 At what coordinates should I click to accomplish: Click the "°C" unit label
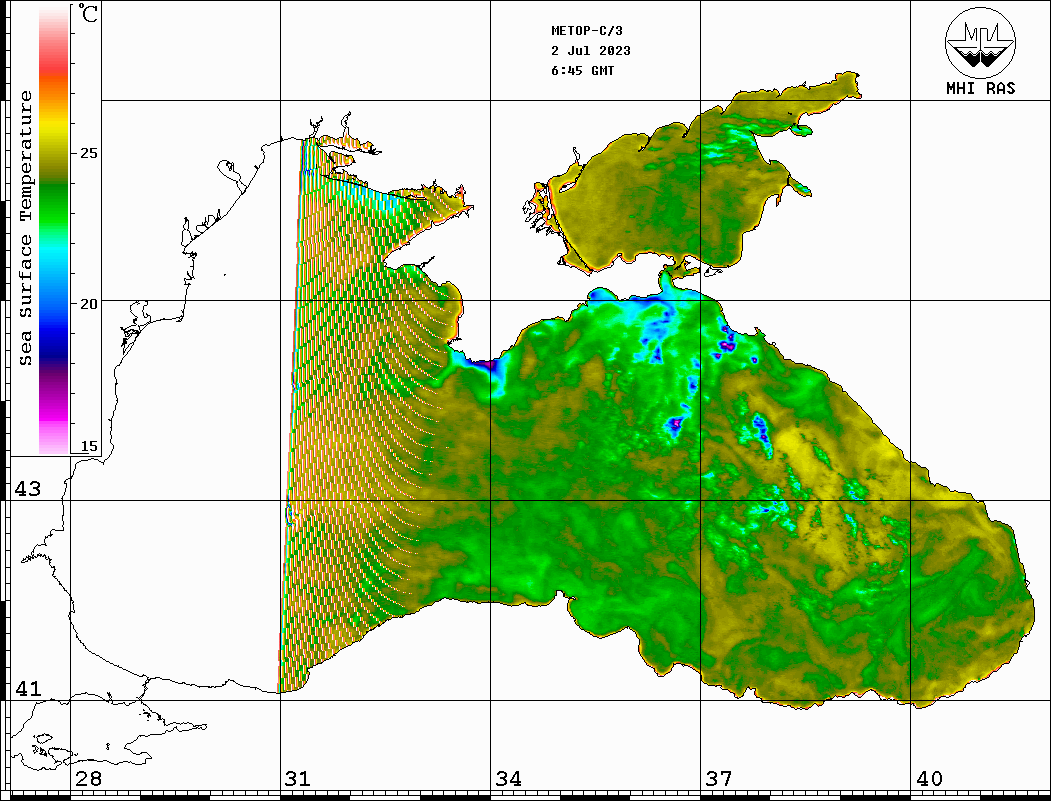click(x=88, y=13)
